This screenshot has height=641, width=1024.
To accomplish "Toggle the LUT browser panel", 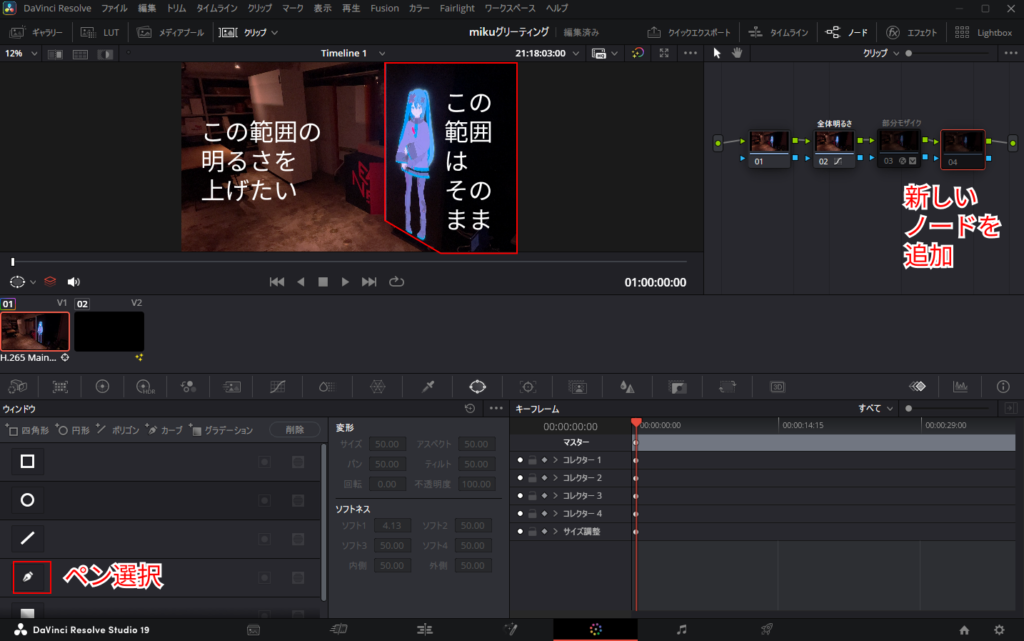I will click(x=100, y=32).
